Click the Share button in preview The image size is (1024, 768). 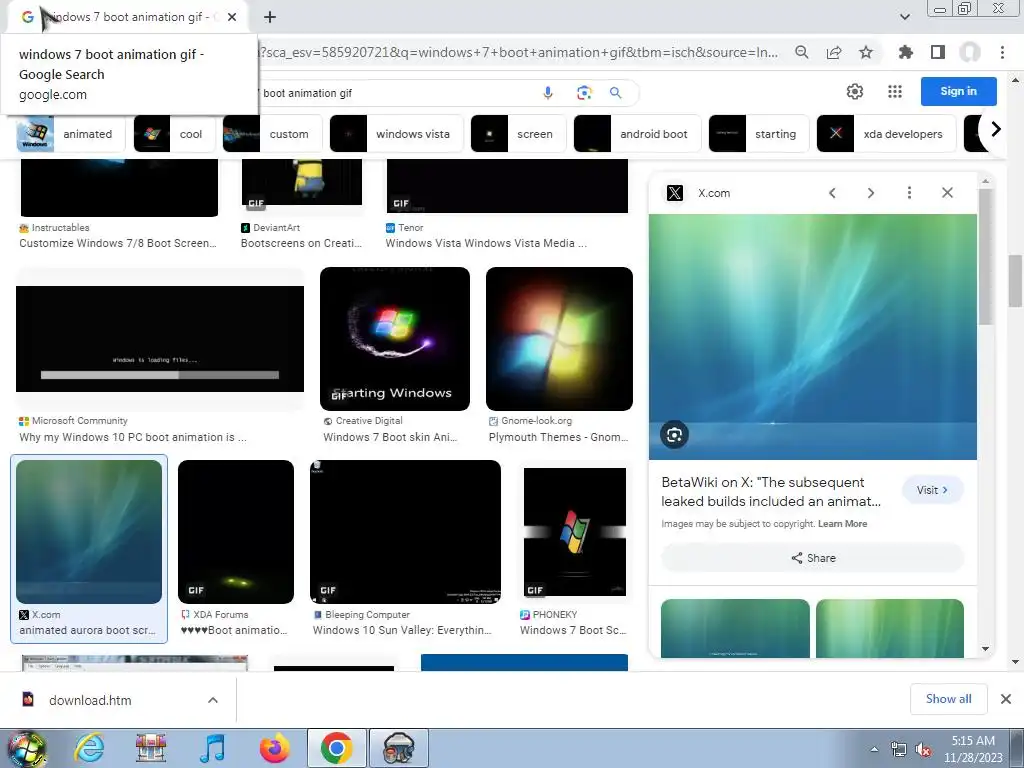[813, 558]
